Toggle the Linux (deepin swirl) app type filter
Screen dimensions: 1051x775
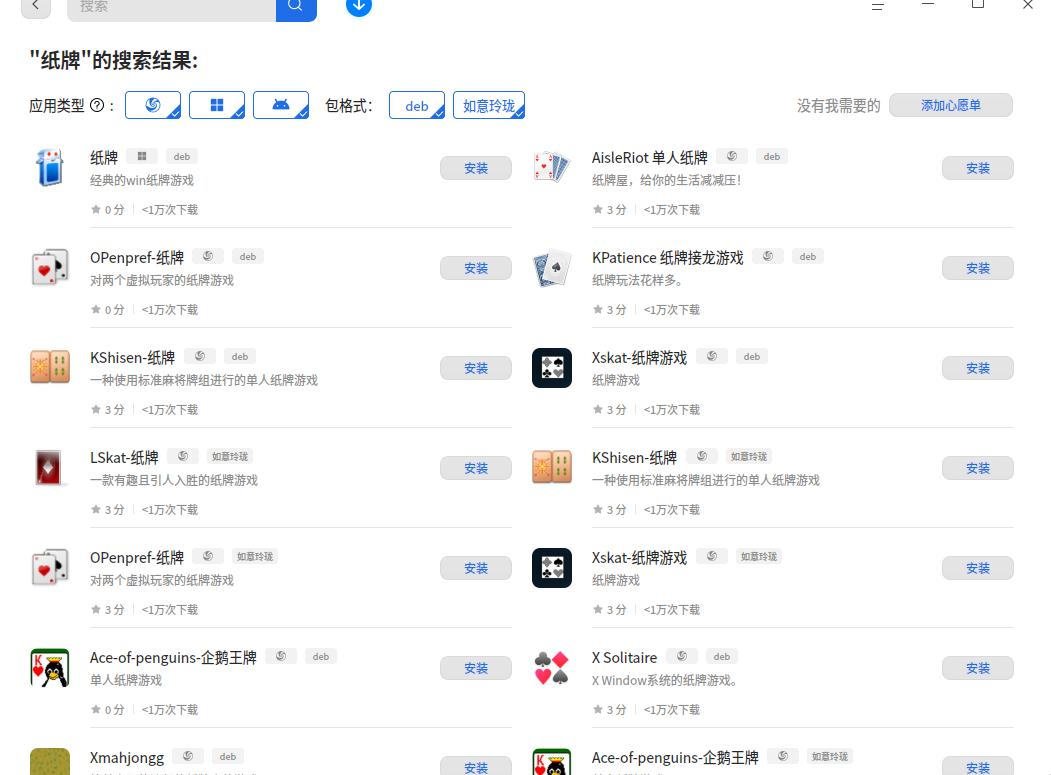pos(153,105)
